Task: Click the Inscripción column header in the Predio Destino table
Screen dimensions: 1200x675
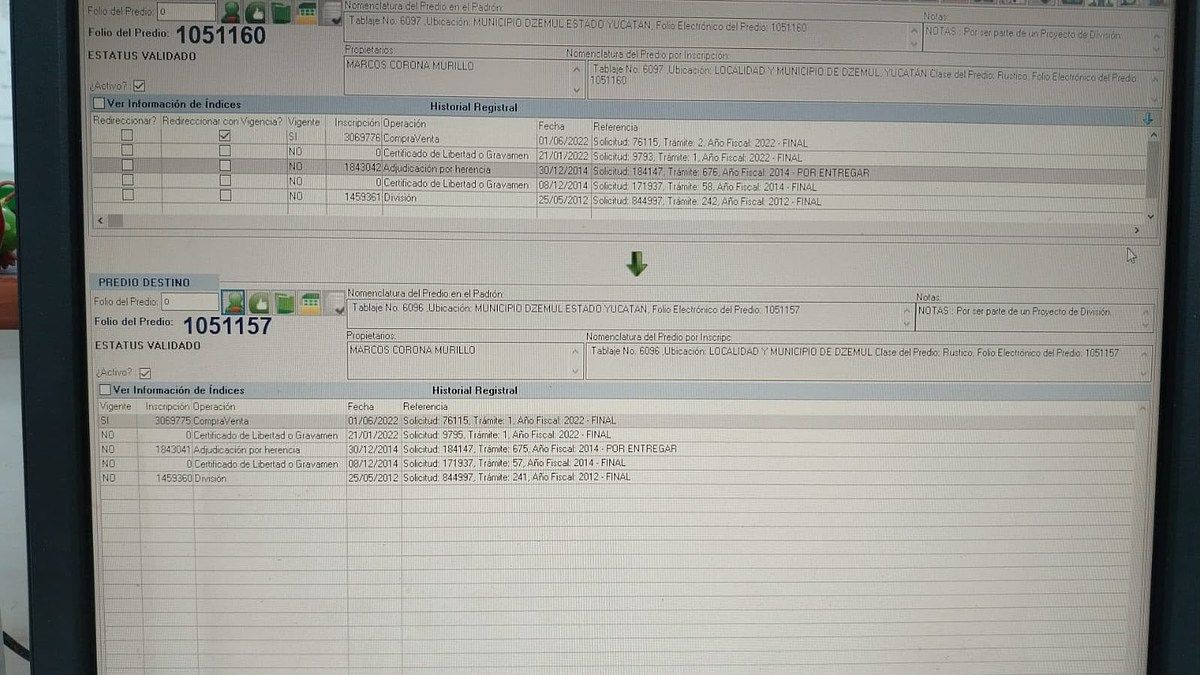Action: (167, 407)
